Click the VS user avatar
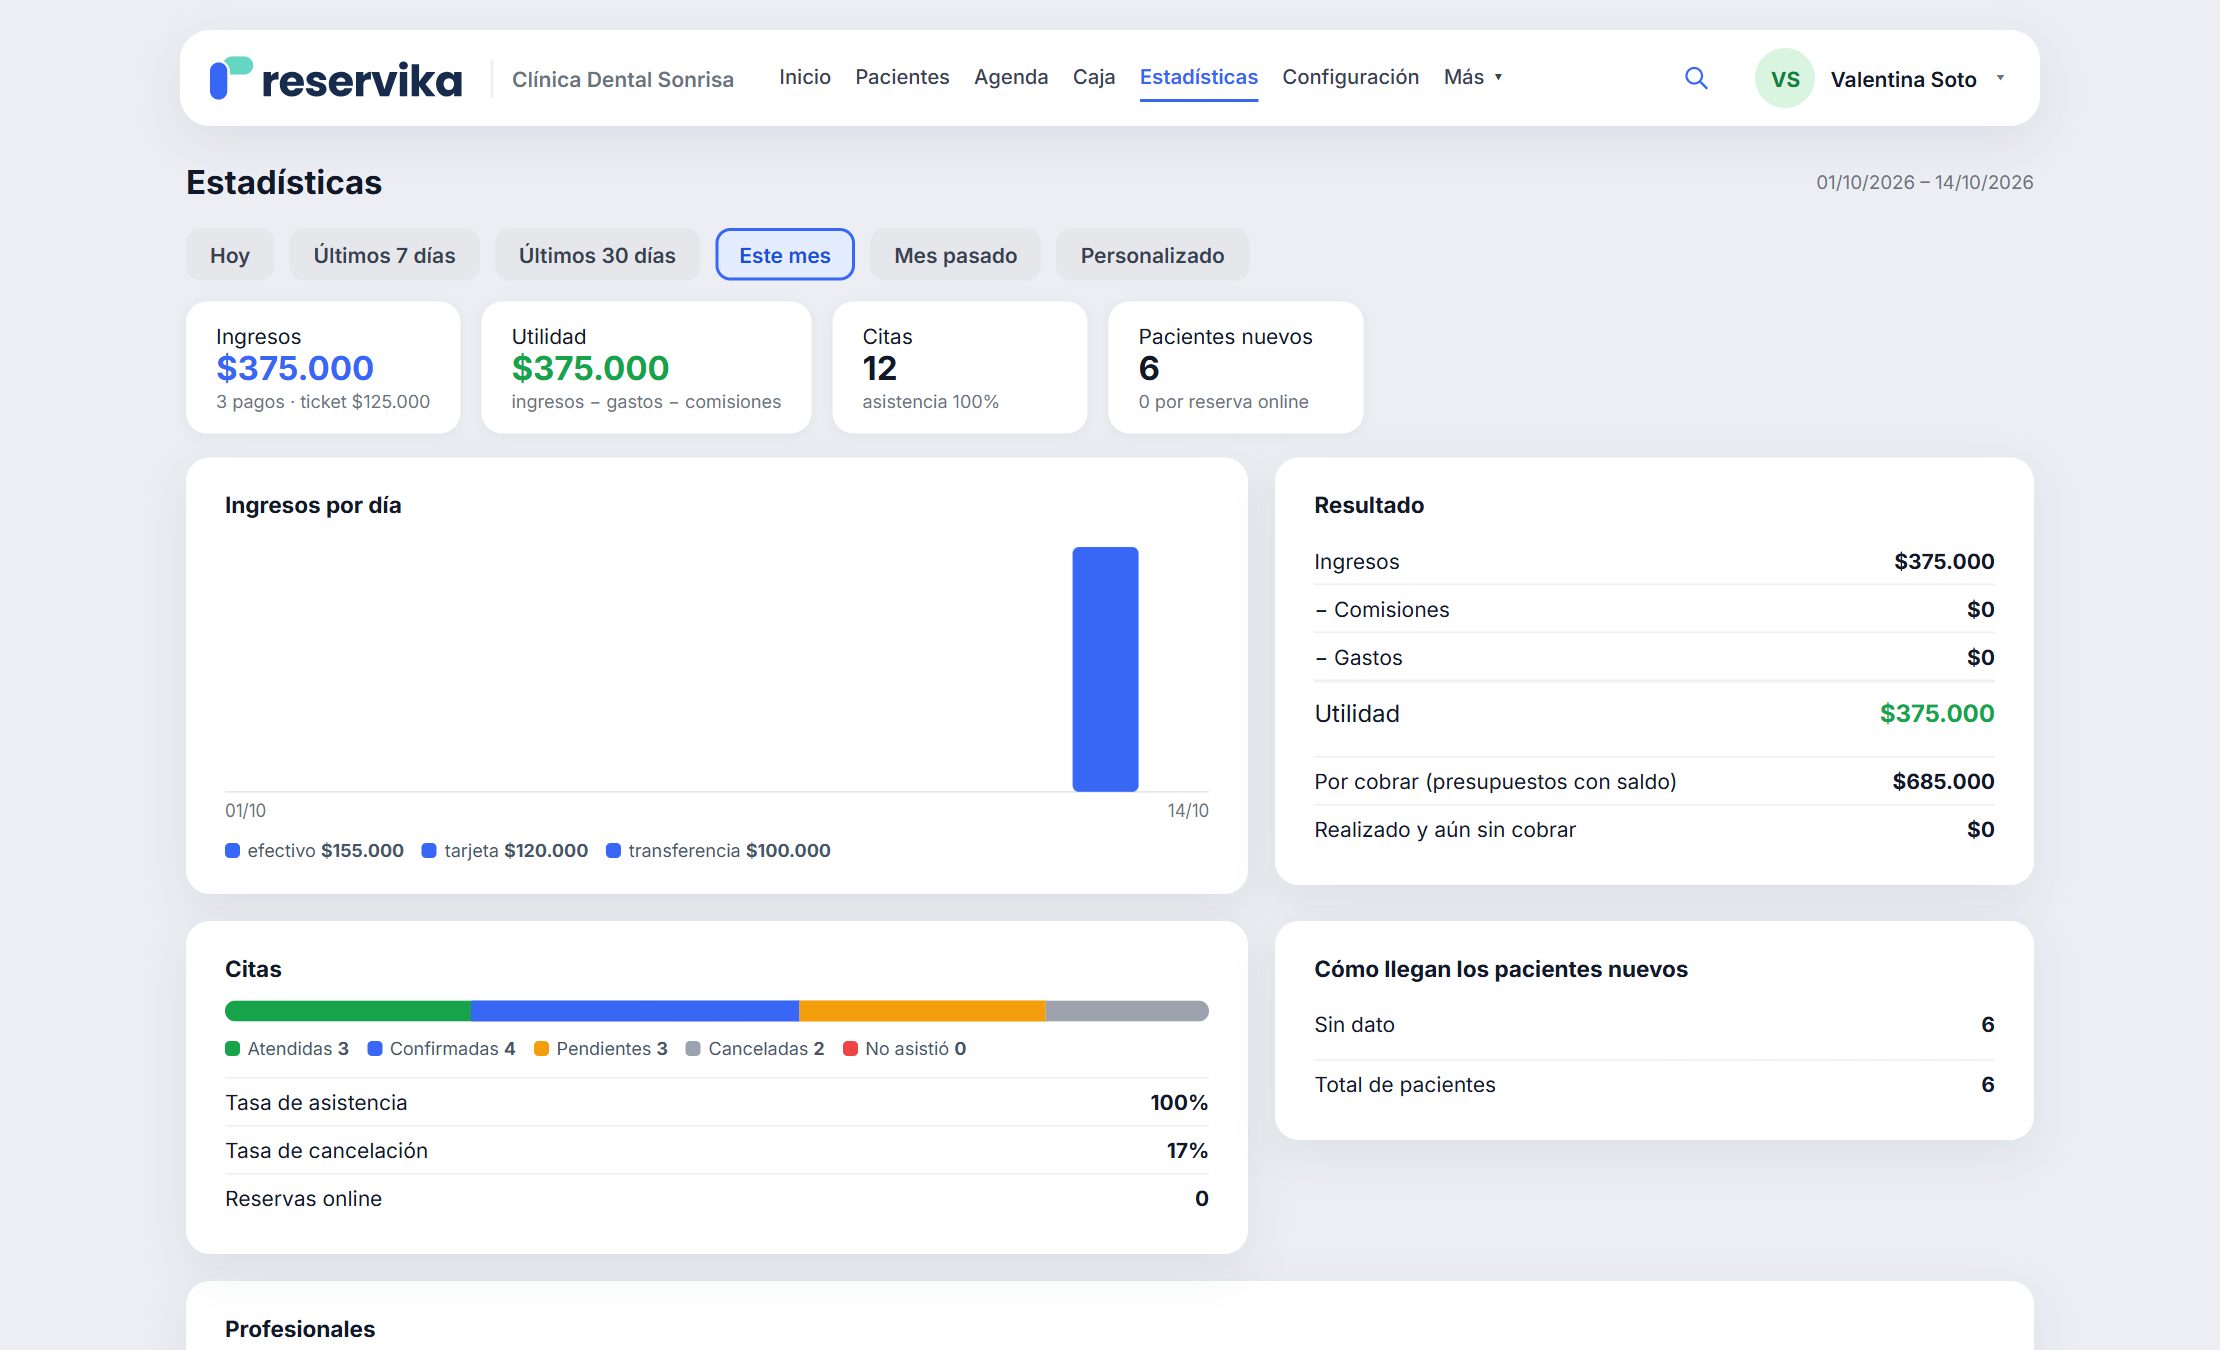This screenshot has width=2220, height=1350. click(x=1785, y=78)
